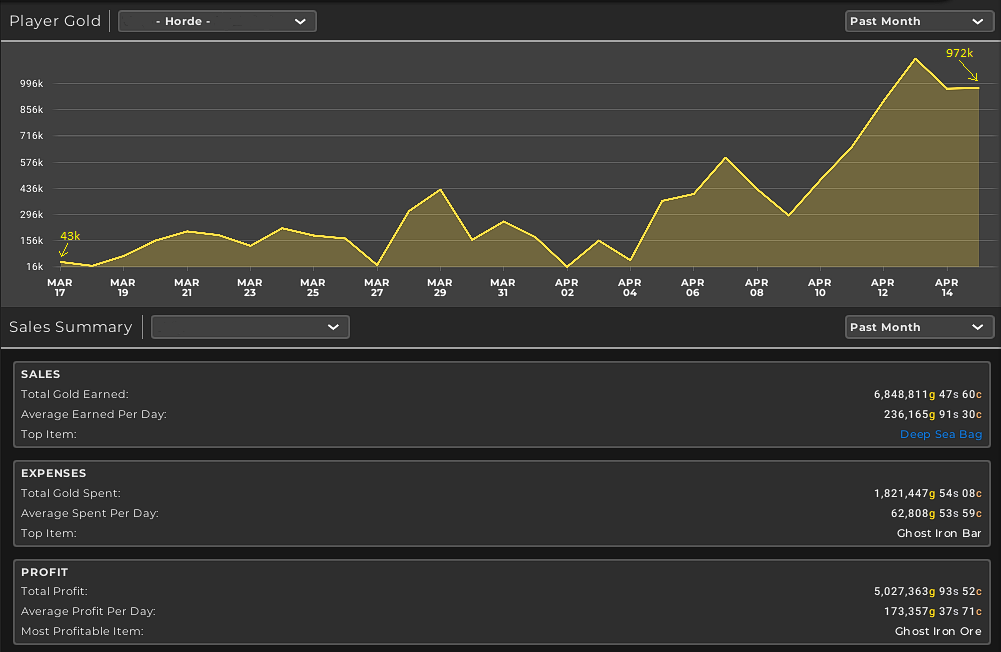Viewport: 1001px width, 652px height.
Task: Open the empty Sales Summary filter dropdown
Action: point(250,327)
